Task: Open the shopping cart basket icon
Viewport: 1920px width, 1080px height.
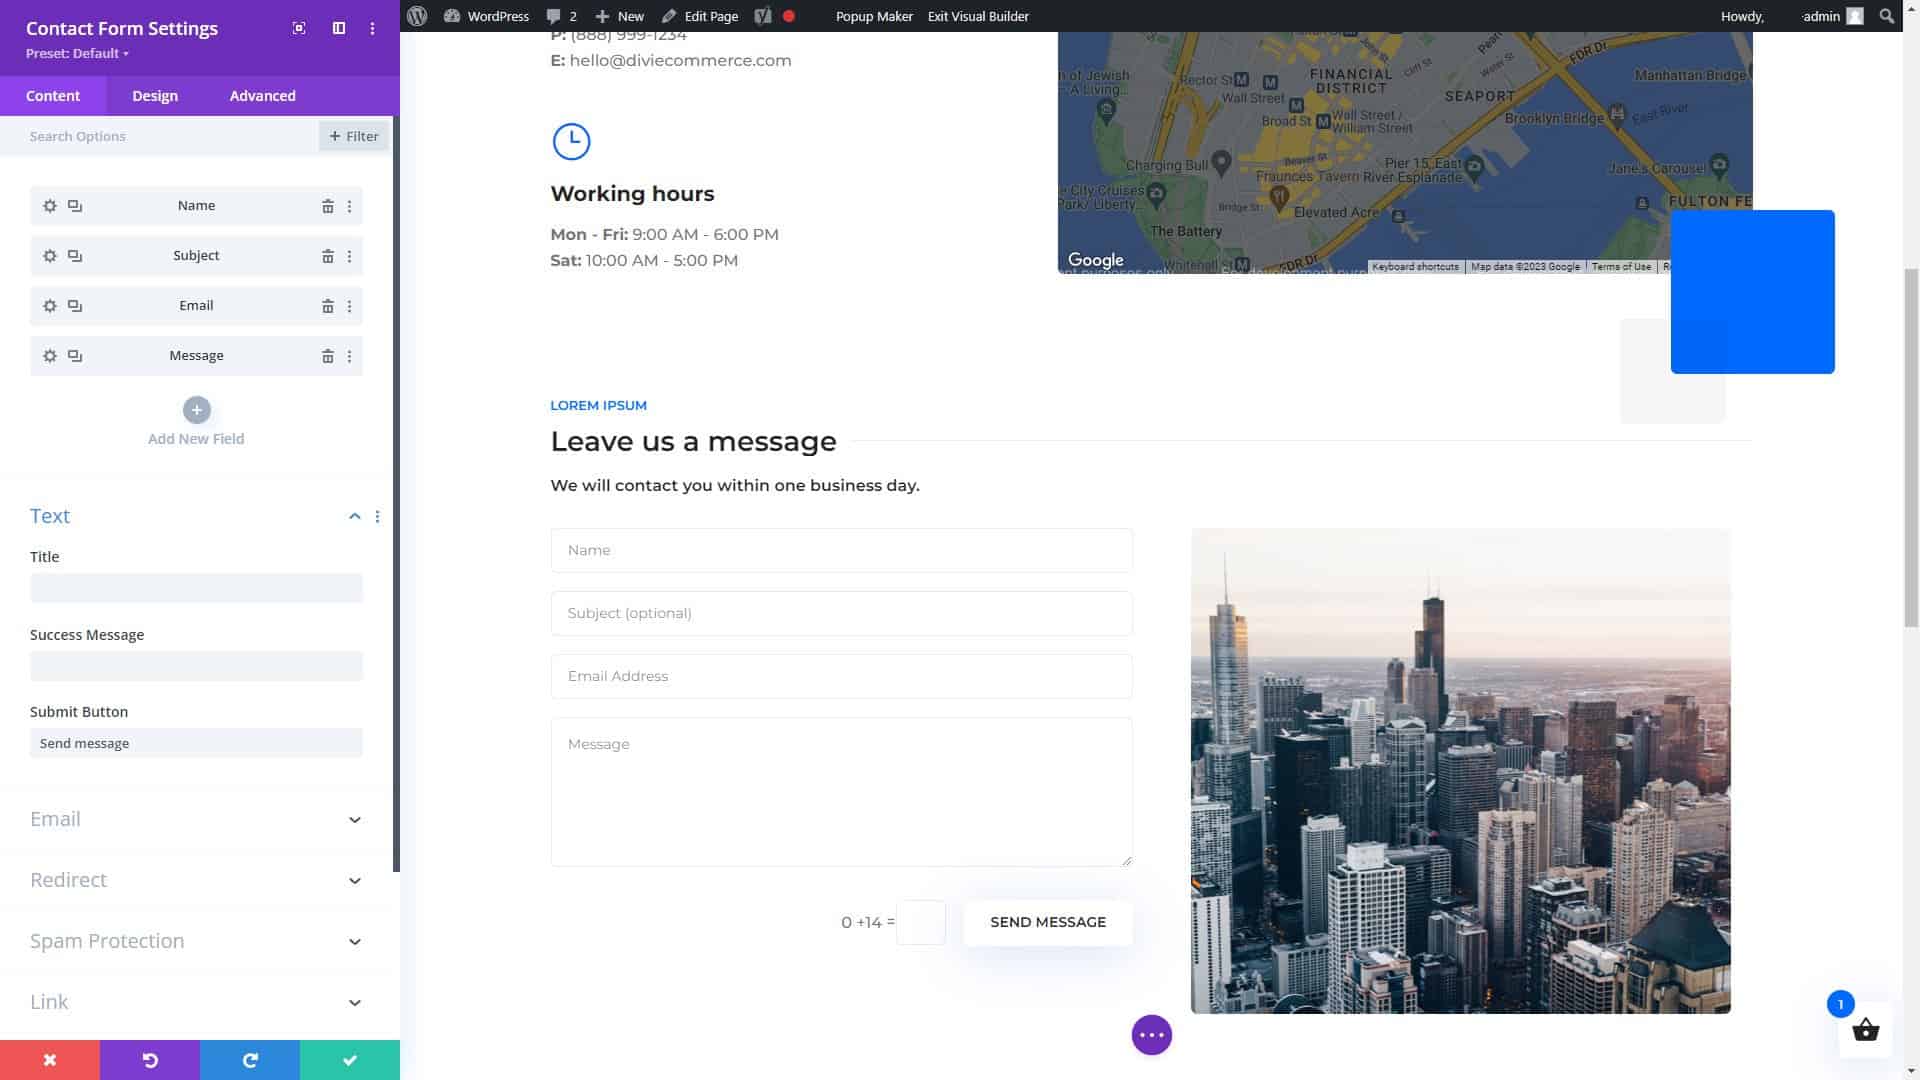Action: coord(1865,1030)
